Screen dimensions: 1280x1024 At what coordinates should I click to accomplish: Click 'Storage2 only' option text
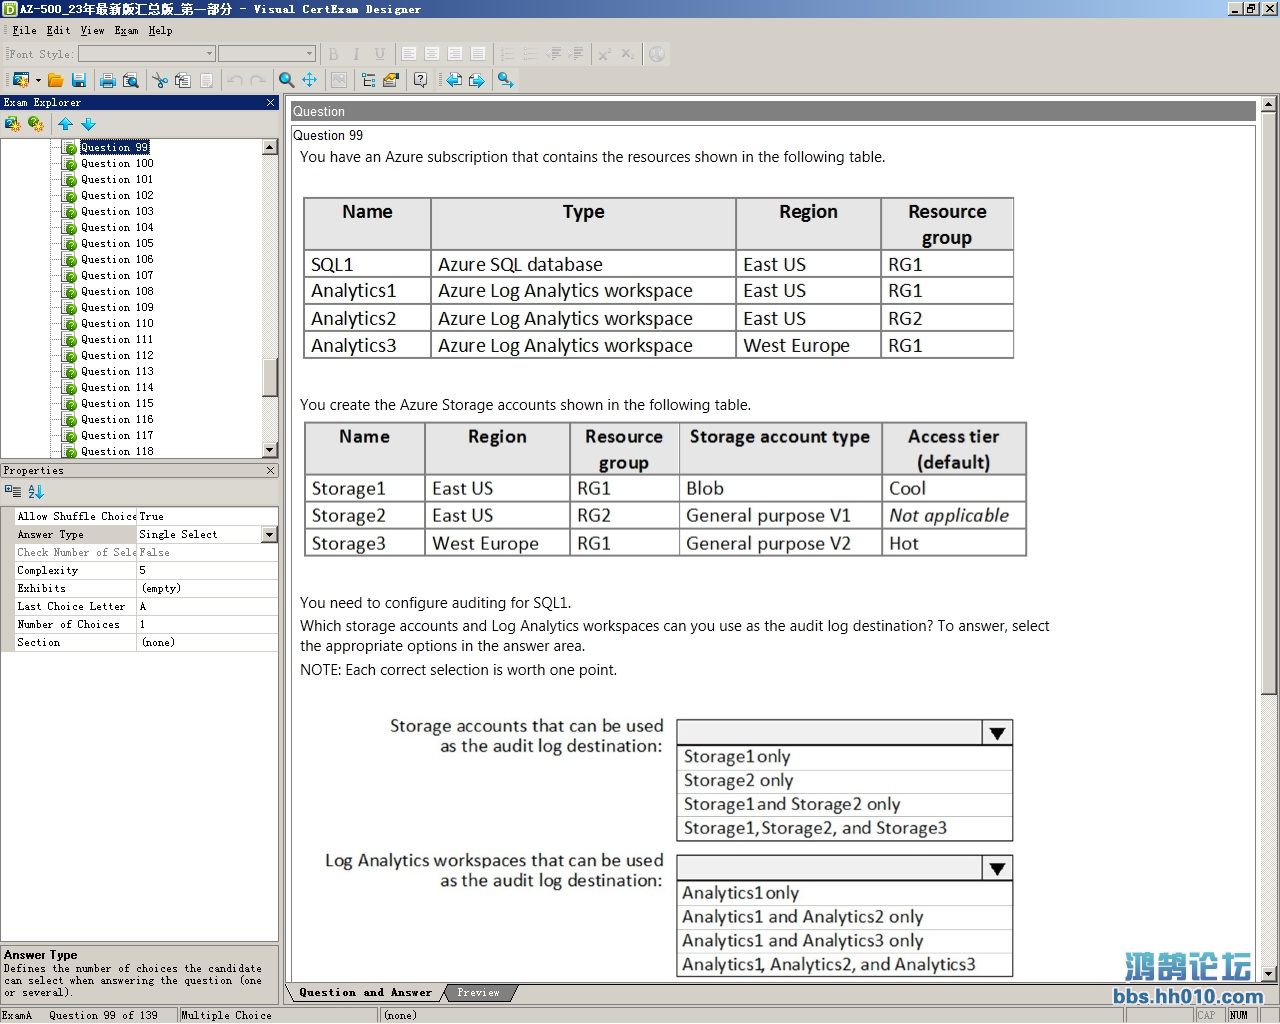click(x=738, y=781)
